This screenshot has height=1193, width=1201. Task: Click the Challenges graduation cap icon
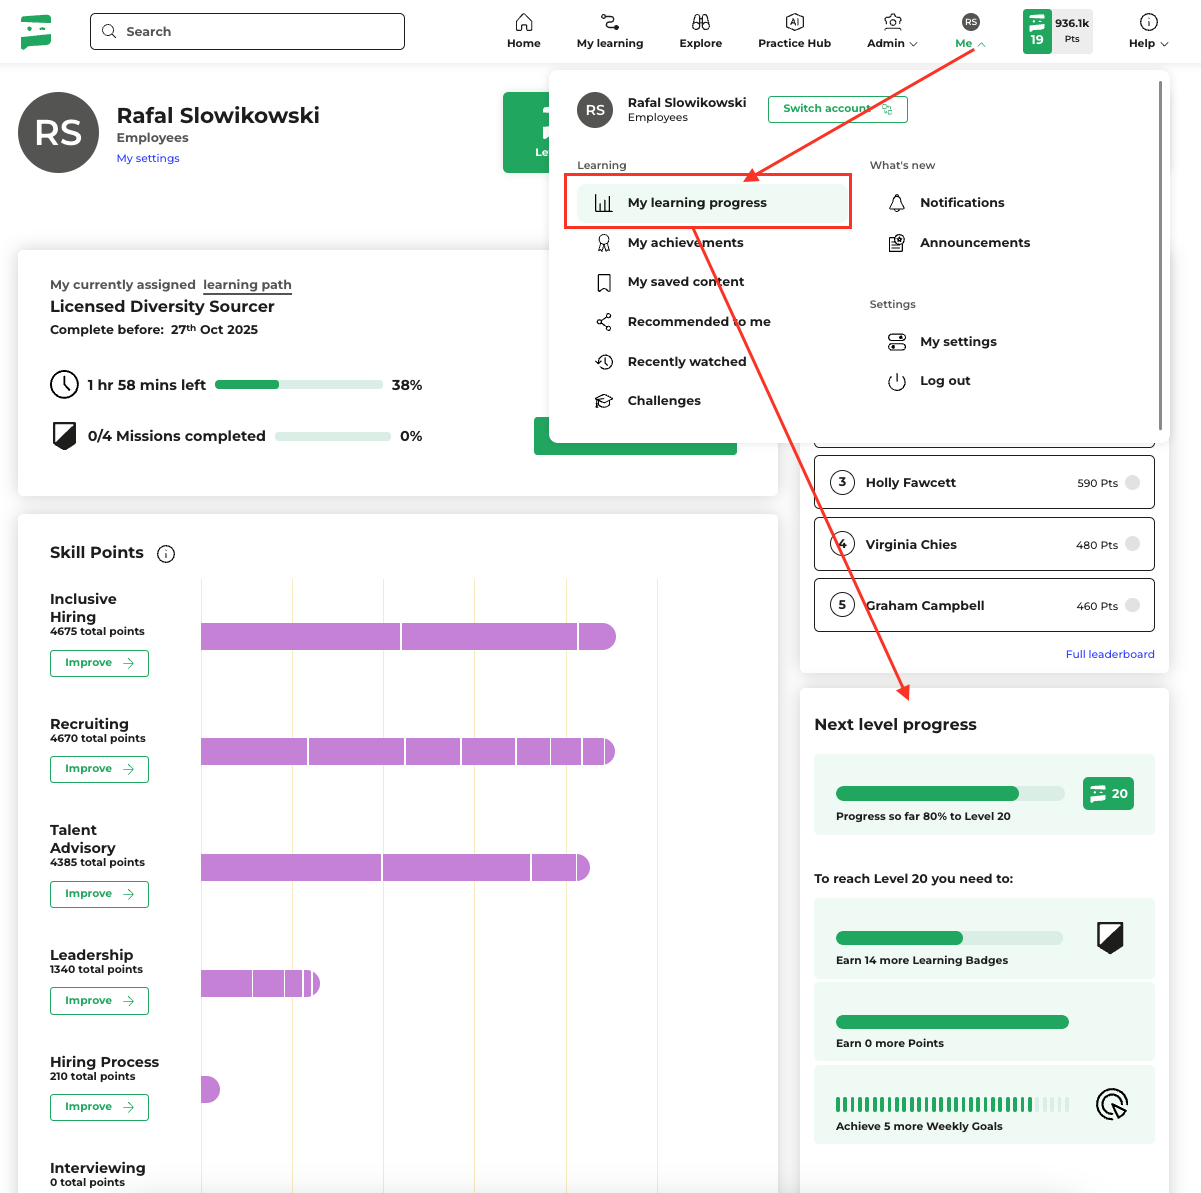coord(604,401)
